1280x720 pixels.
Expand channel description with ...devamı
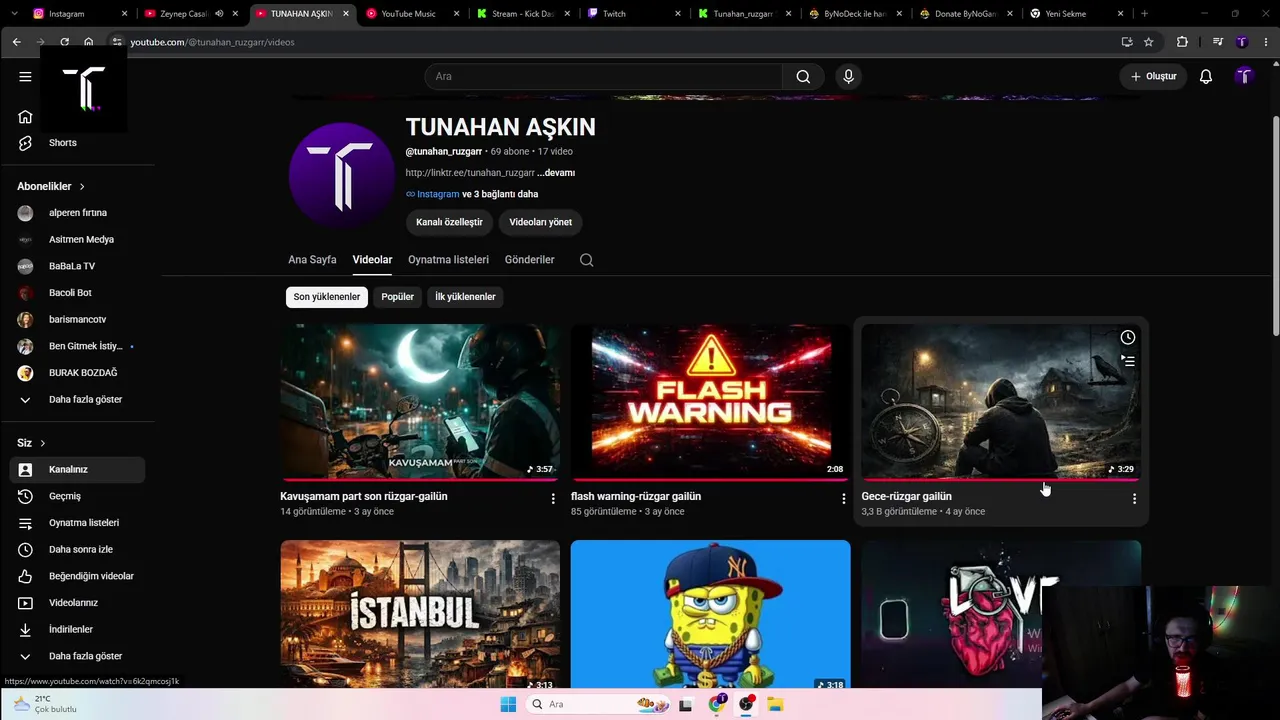point(556,173)
